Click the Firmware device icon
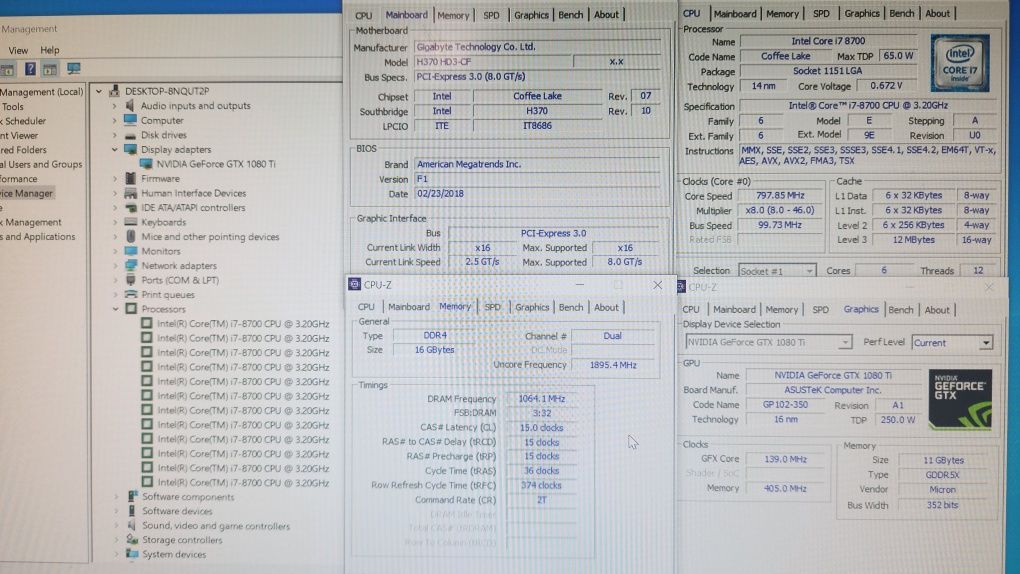Screen dimensions: 1020x574 [x=130, y=178]
